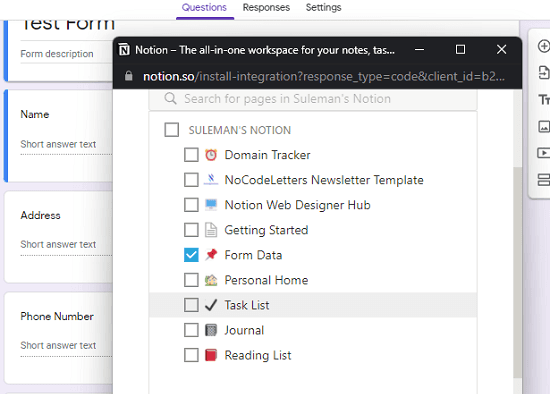Click the search magnifier icon

tap(170, 99)
